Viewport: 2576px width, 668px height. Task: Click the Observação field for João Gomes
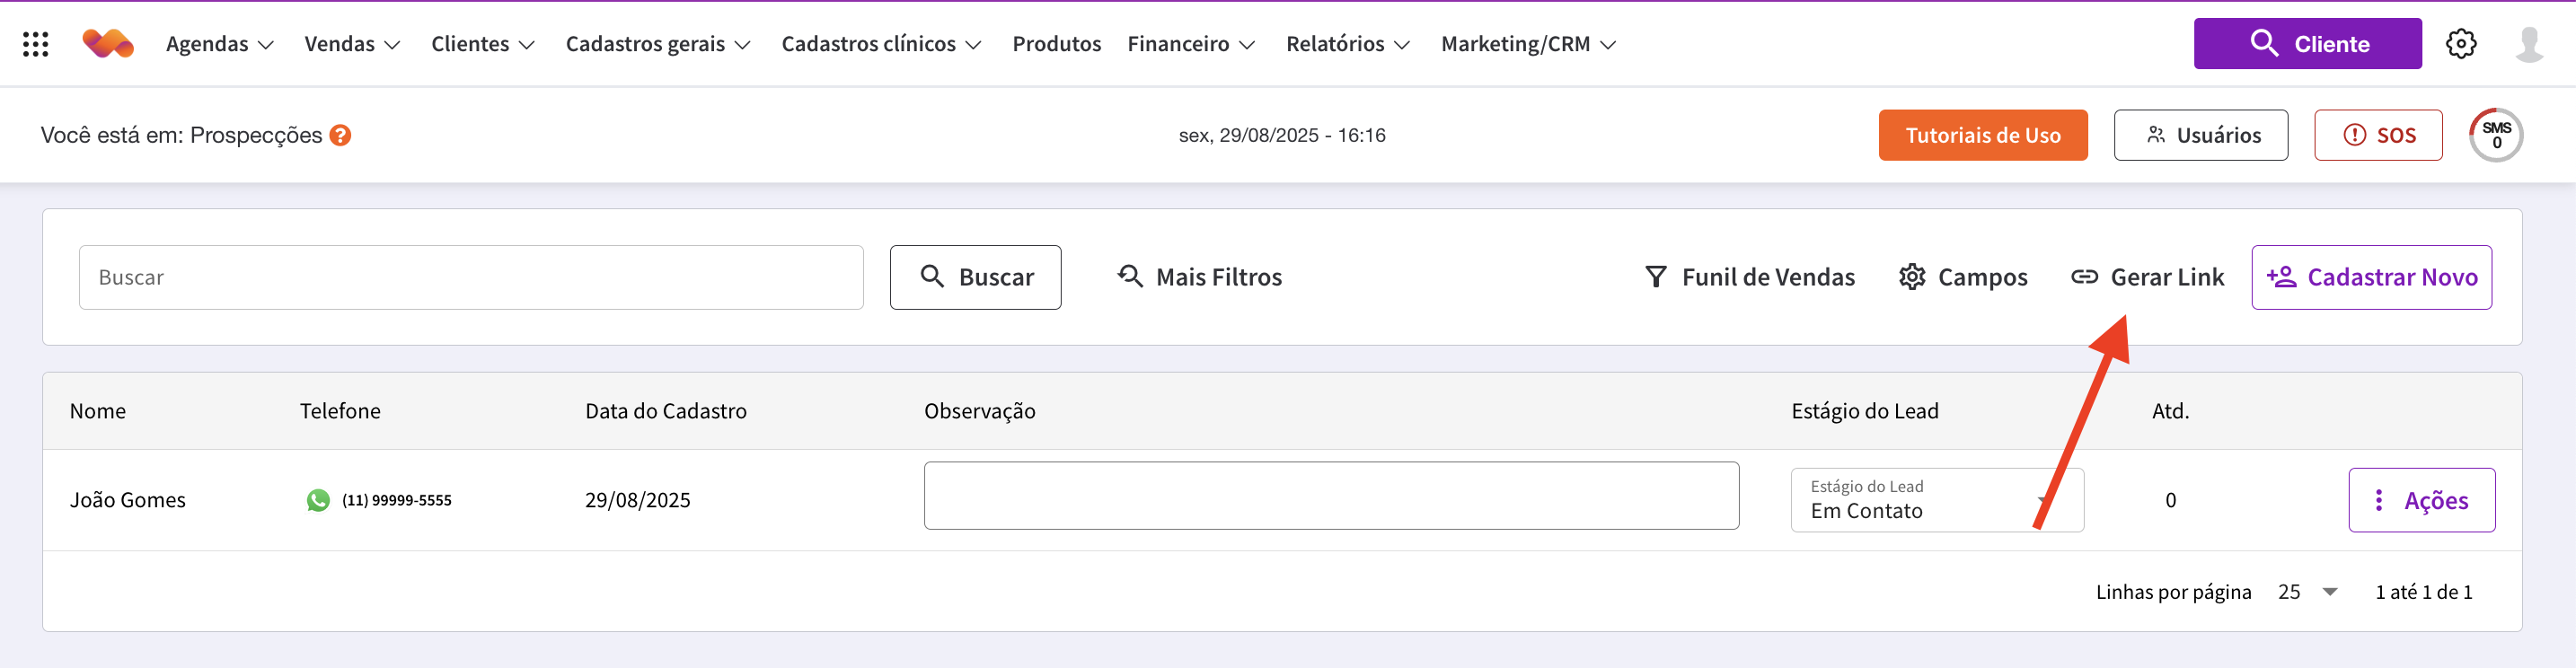click(x=1330, y=496)
